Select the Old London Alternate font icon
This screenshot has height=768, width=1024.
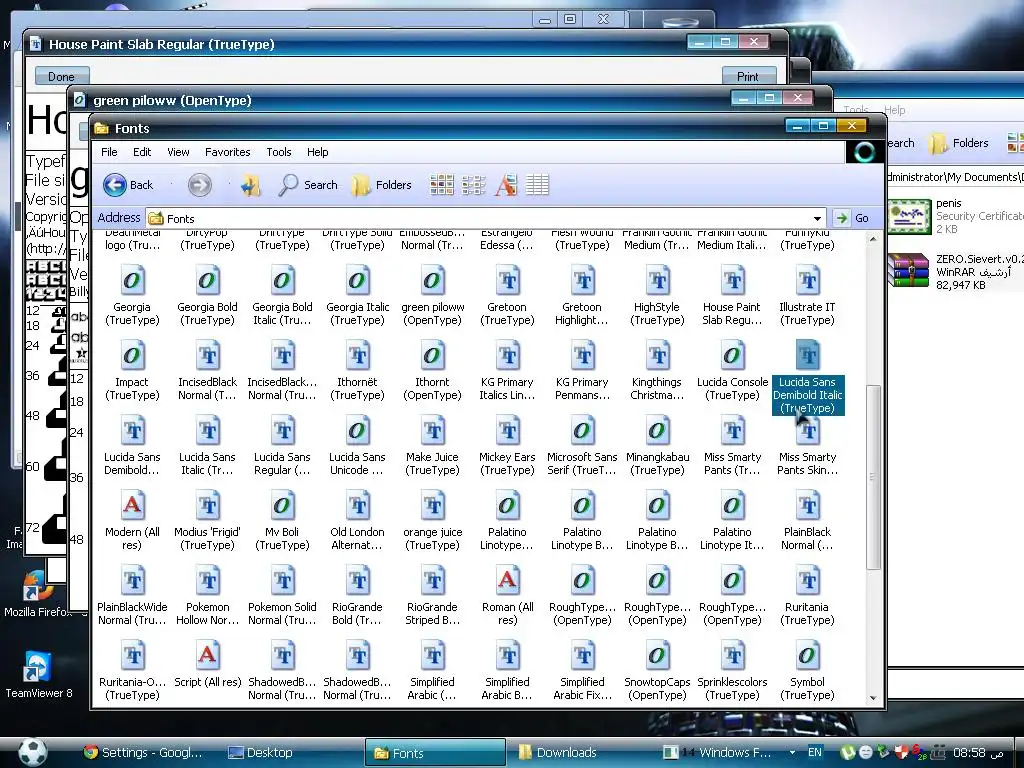tap(357, 506)
